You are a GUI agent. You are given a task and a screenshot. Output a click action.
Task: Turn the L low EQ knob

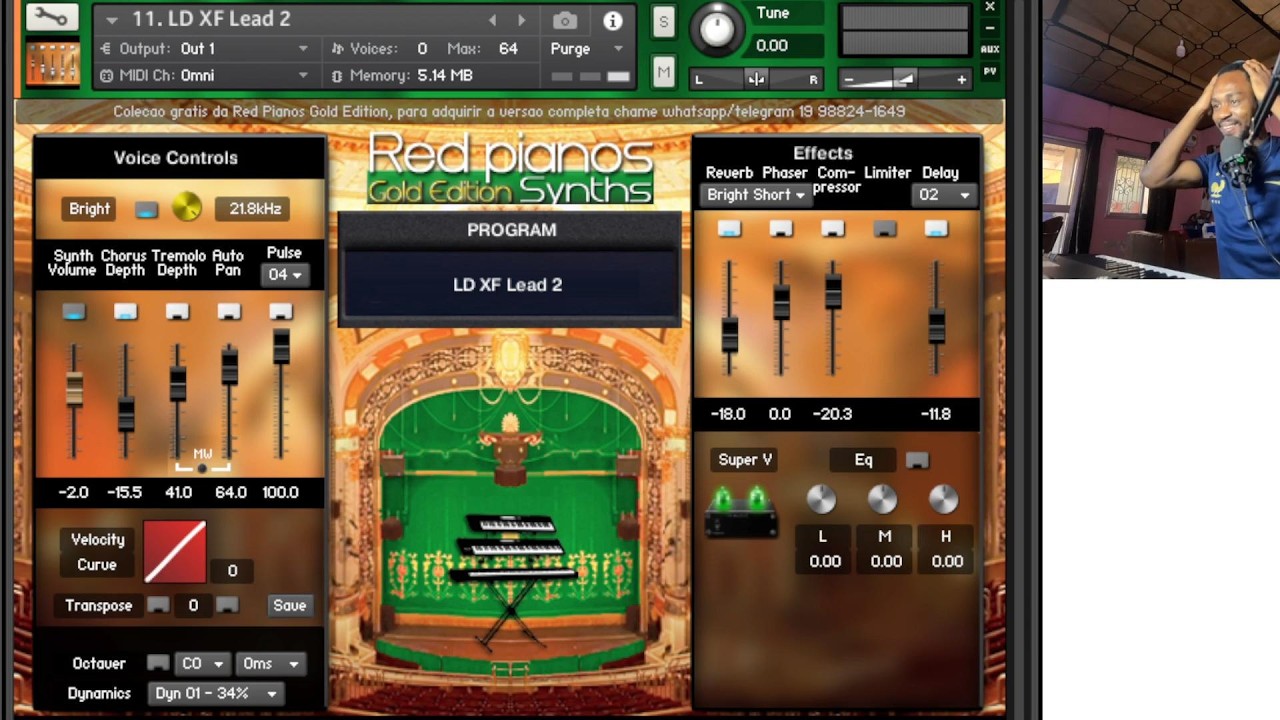[821, 499]
